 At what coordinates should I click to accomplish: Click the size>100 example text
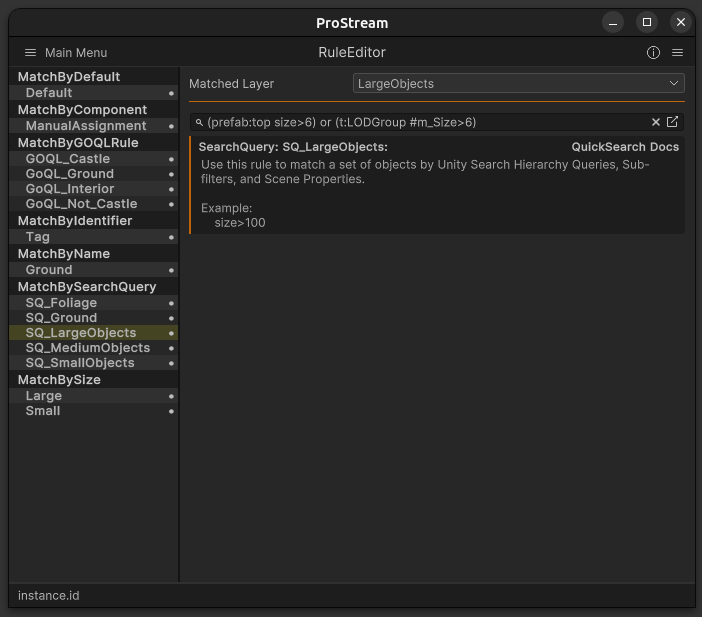(x=240, y=223)
